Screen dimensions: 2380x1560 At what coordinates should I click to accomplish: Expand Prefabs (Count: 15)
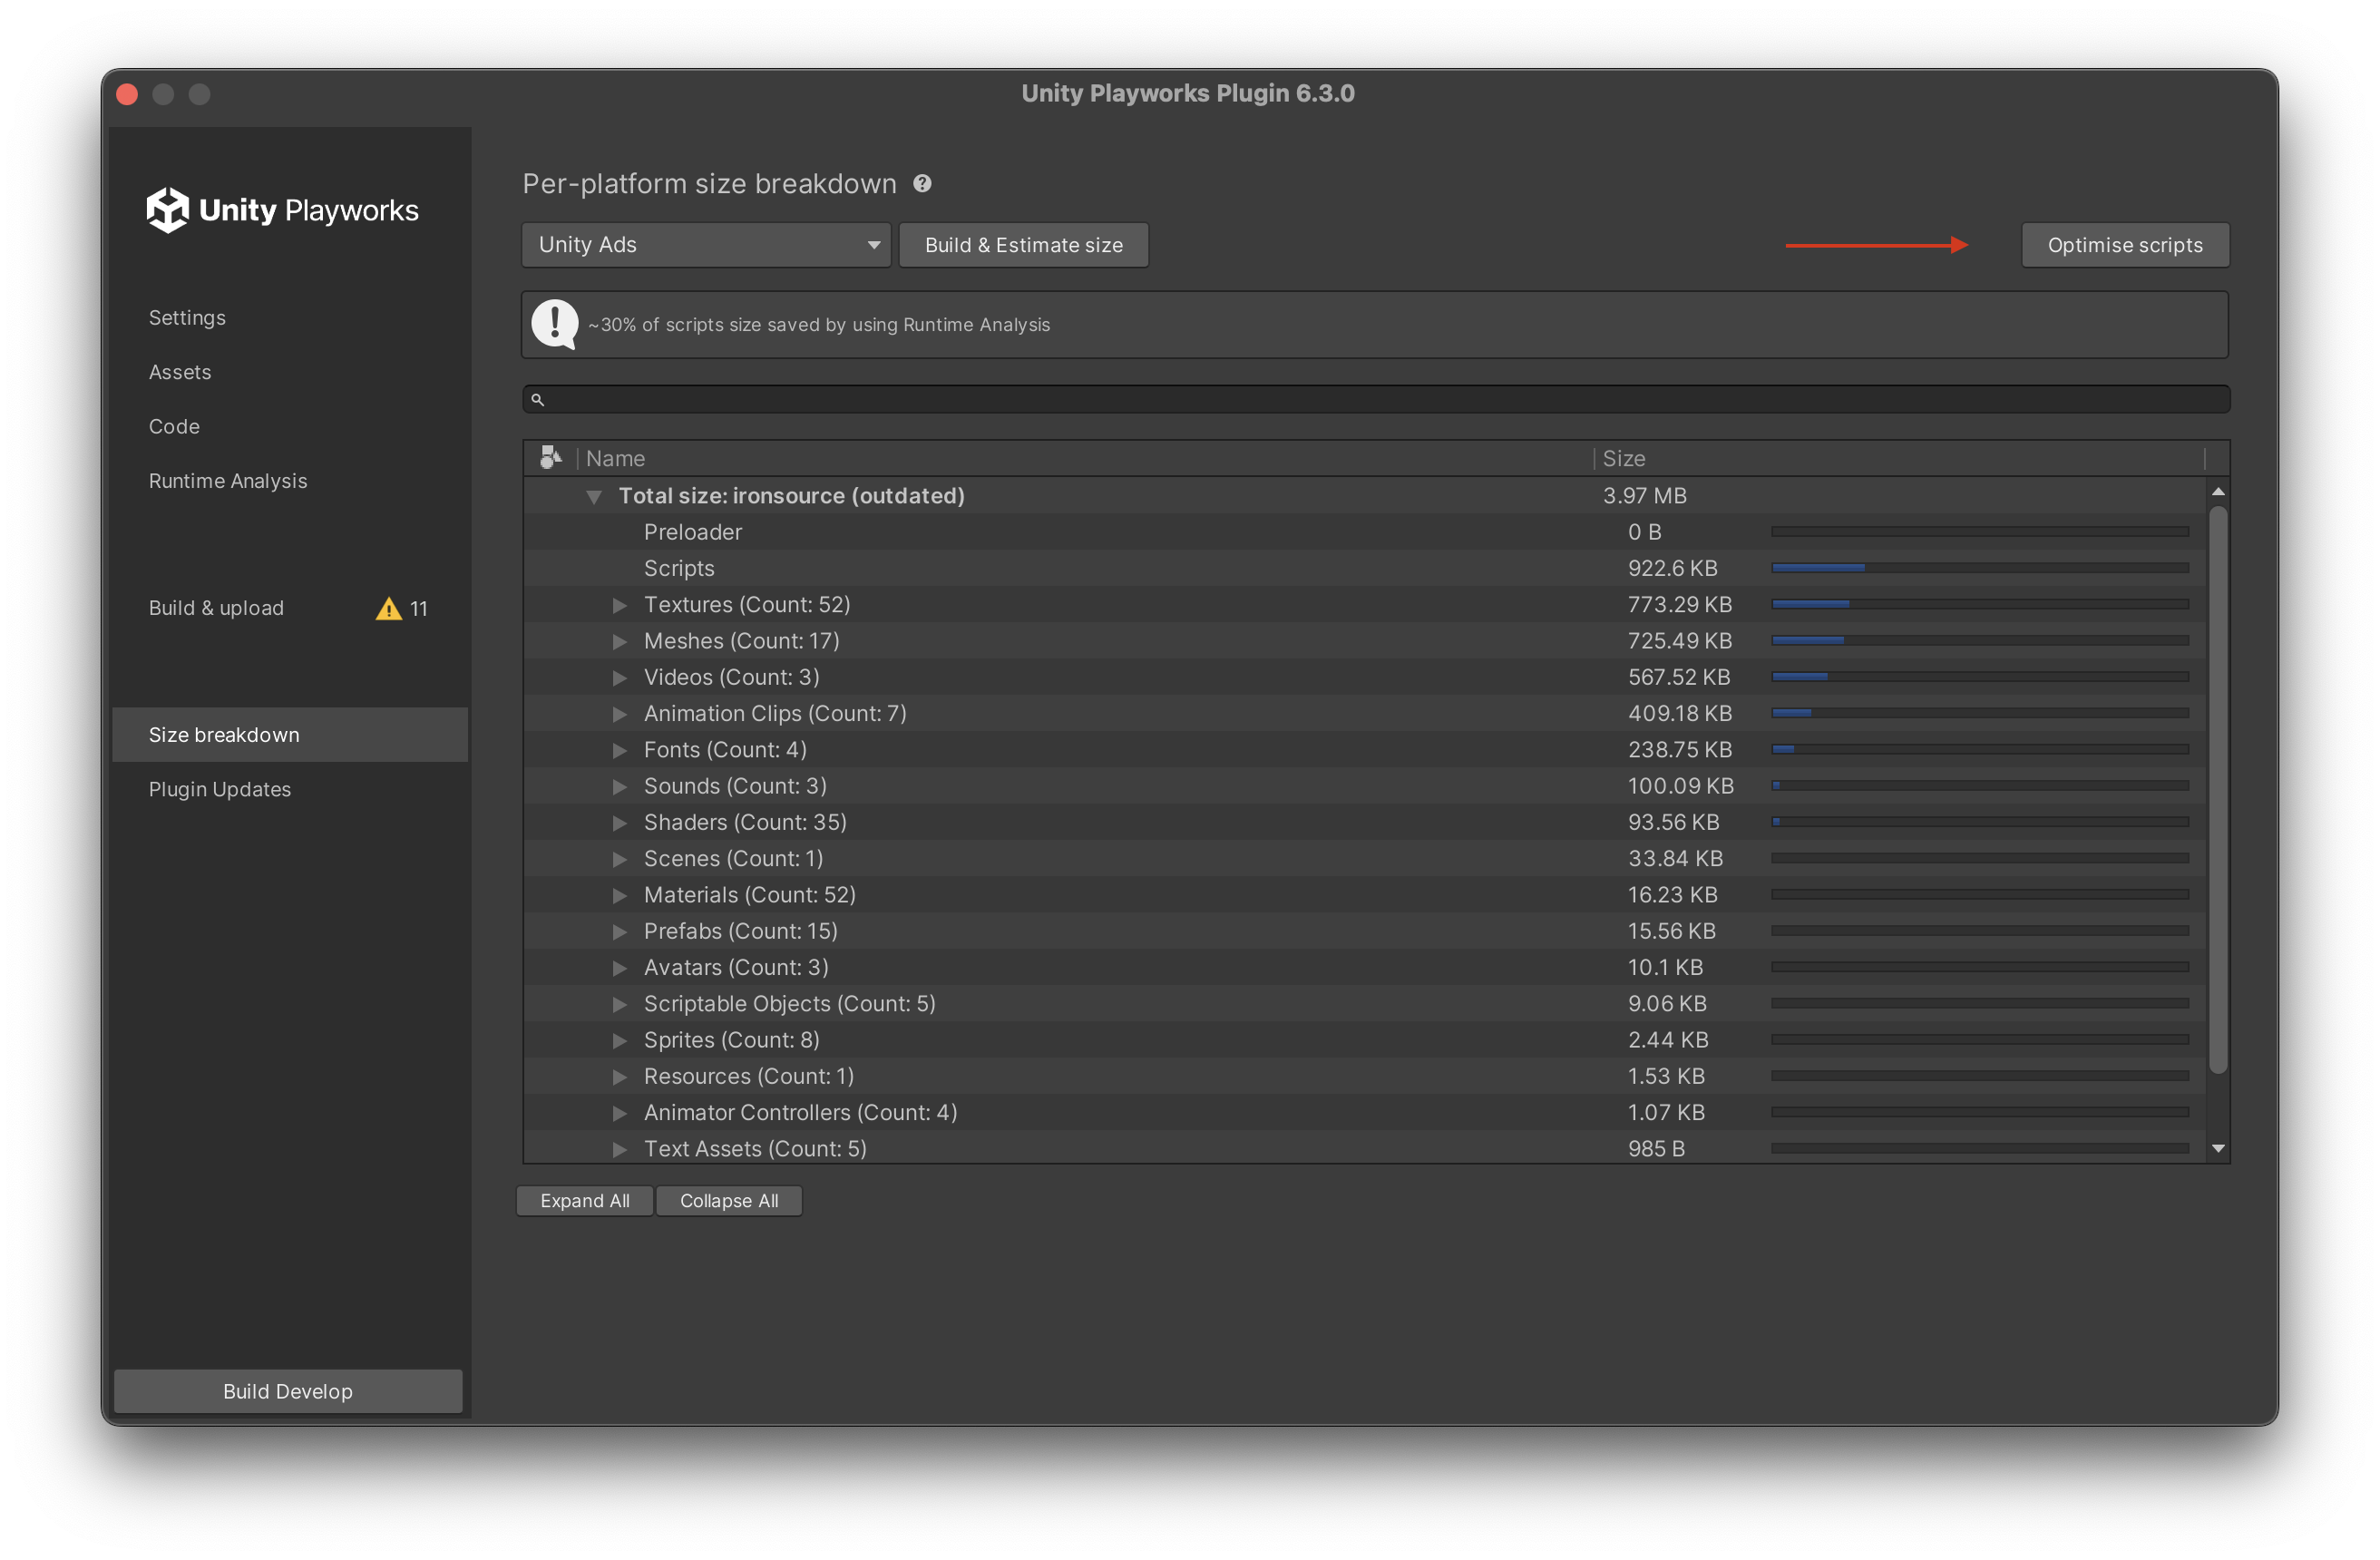[620, 931]
